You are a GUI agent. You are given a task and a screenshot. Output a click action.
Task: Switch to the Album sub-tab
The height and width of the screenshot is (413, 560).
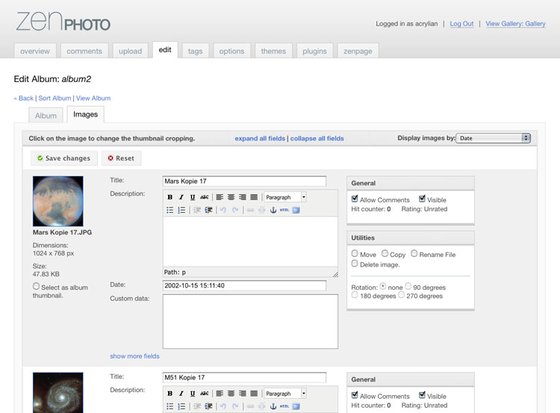click(x=46, y=116)
